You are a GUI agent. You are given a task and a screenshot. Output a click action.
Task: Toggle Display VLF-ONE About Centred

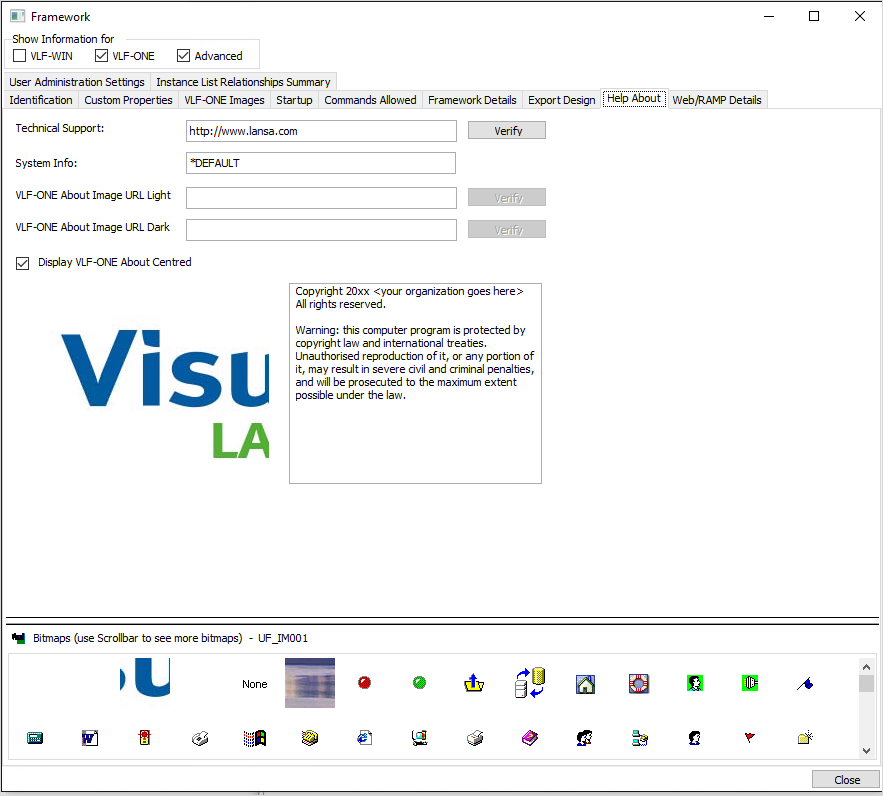pyautogui.click(x=23, y=263)
